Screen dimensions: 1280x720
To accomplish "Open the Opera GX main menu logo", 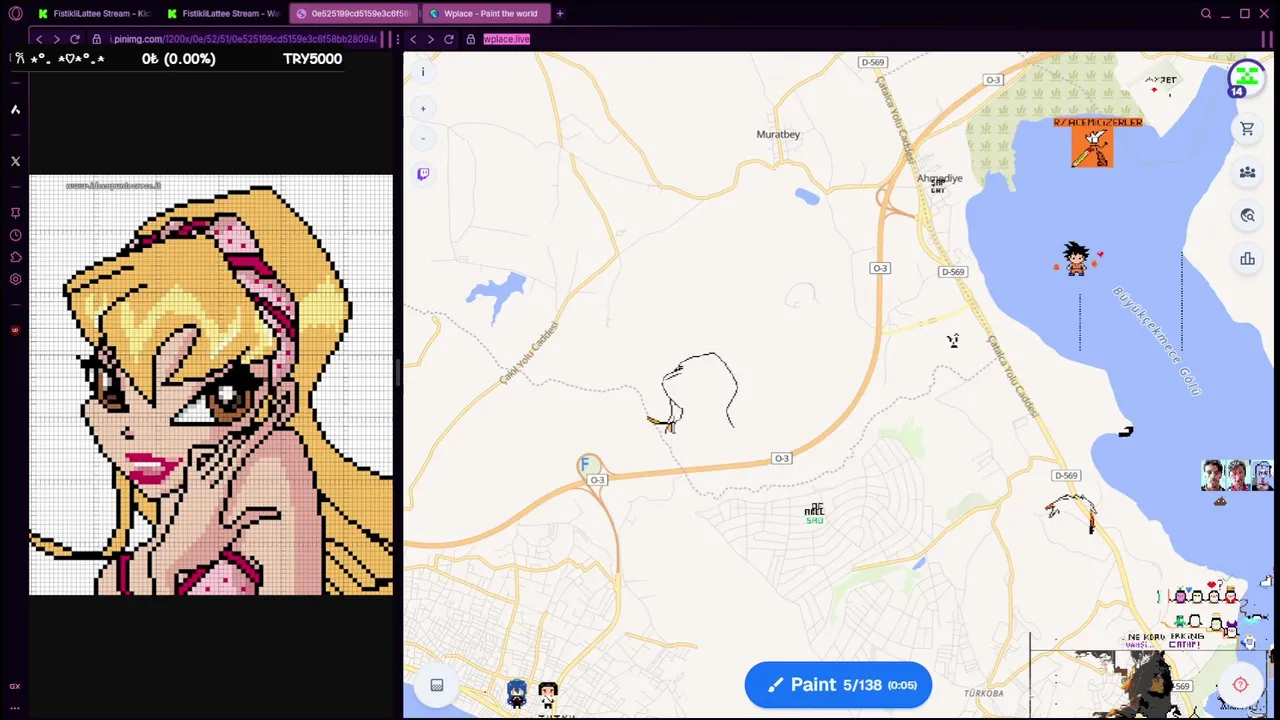I will 15,13.
